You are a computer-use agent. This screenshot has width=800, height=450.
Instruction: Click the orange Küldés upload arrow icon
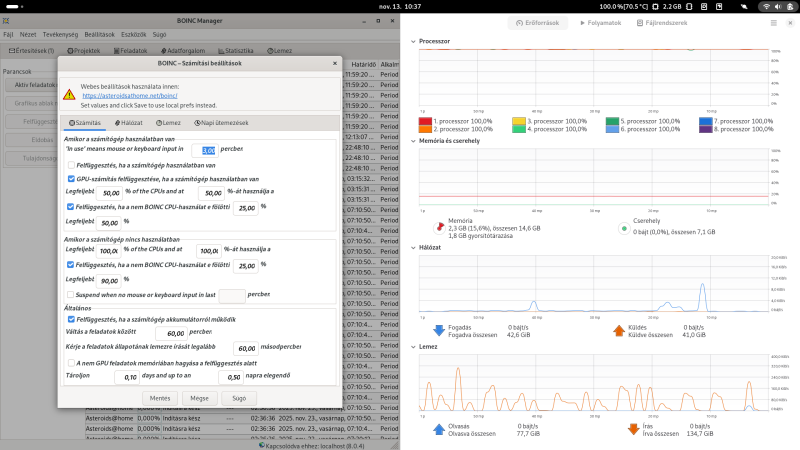coord(618,331)
